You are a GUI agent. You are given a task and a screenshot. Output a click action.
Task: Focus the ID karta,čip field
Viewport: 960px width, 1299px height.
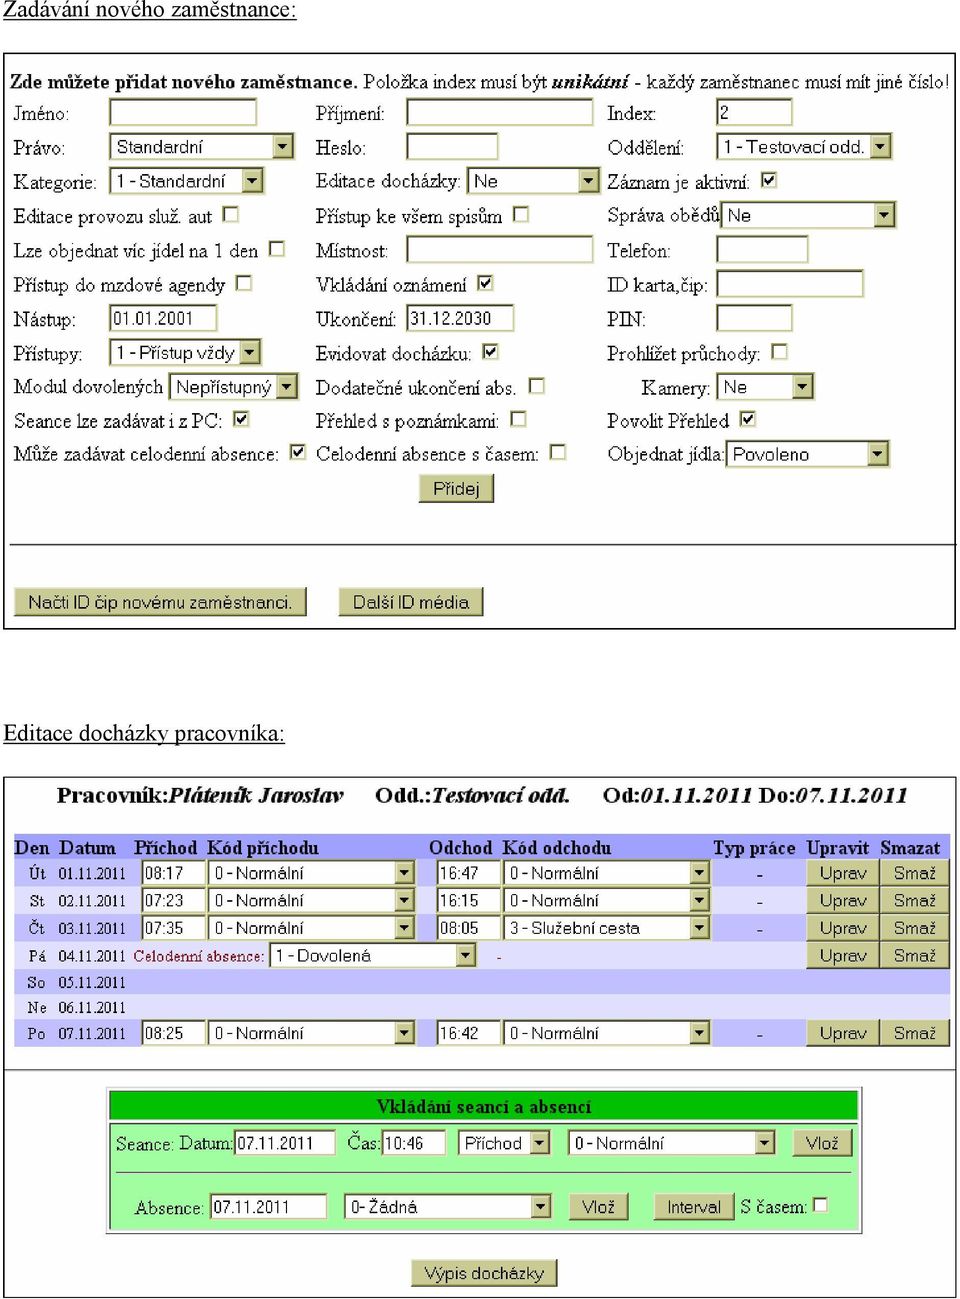[x=790, y=284]
